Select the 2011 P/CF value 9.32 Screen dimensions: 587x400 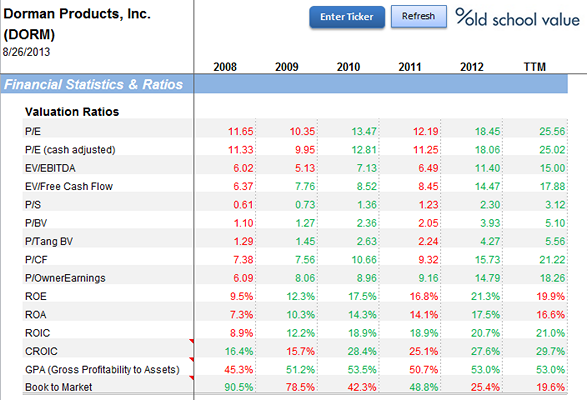point(428,260)
